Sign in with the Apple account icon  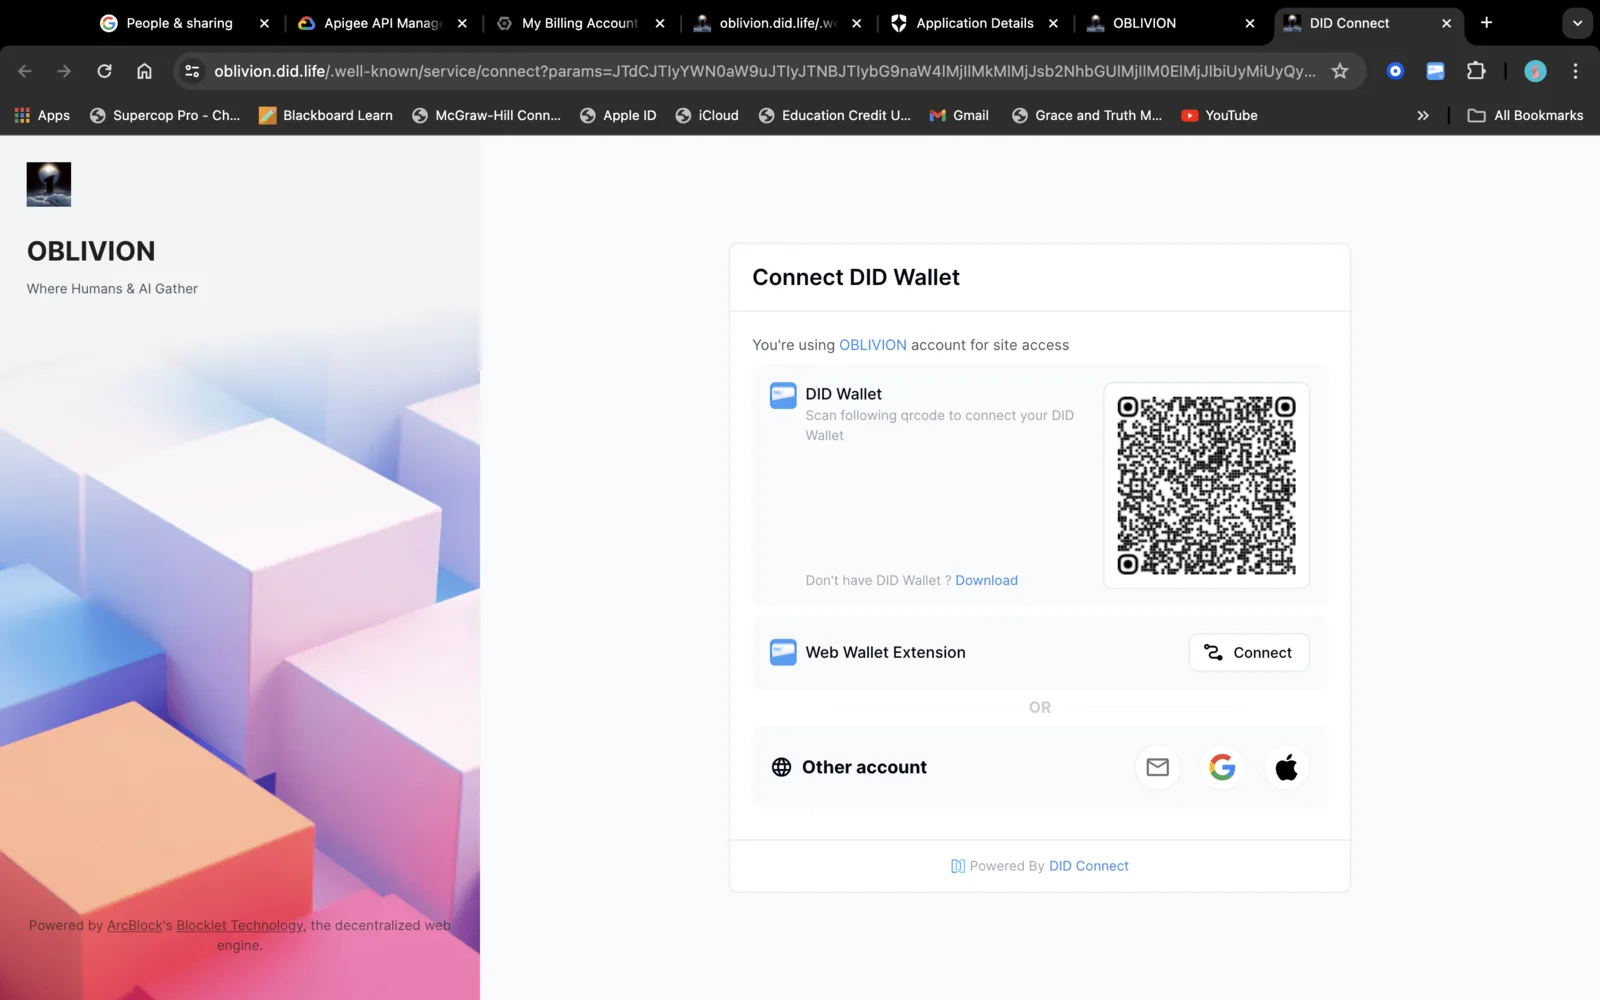coord(1286,767)
